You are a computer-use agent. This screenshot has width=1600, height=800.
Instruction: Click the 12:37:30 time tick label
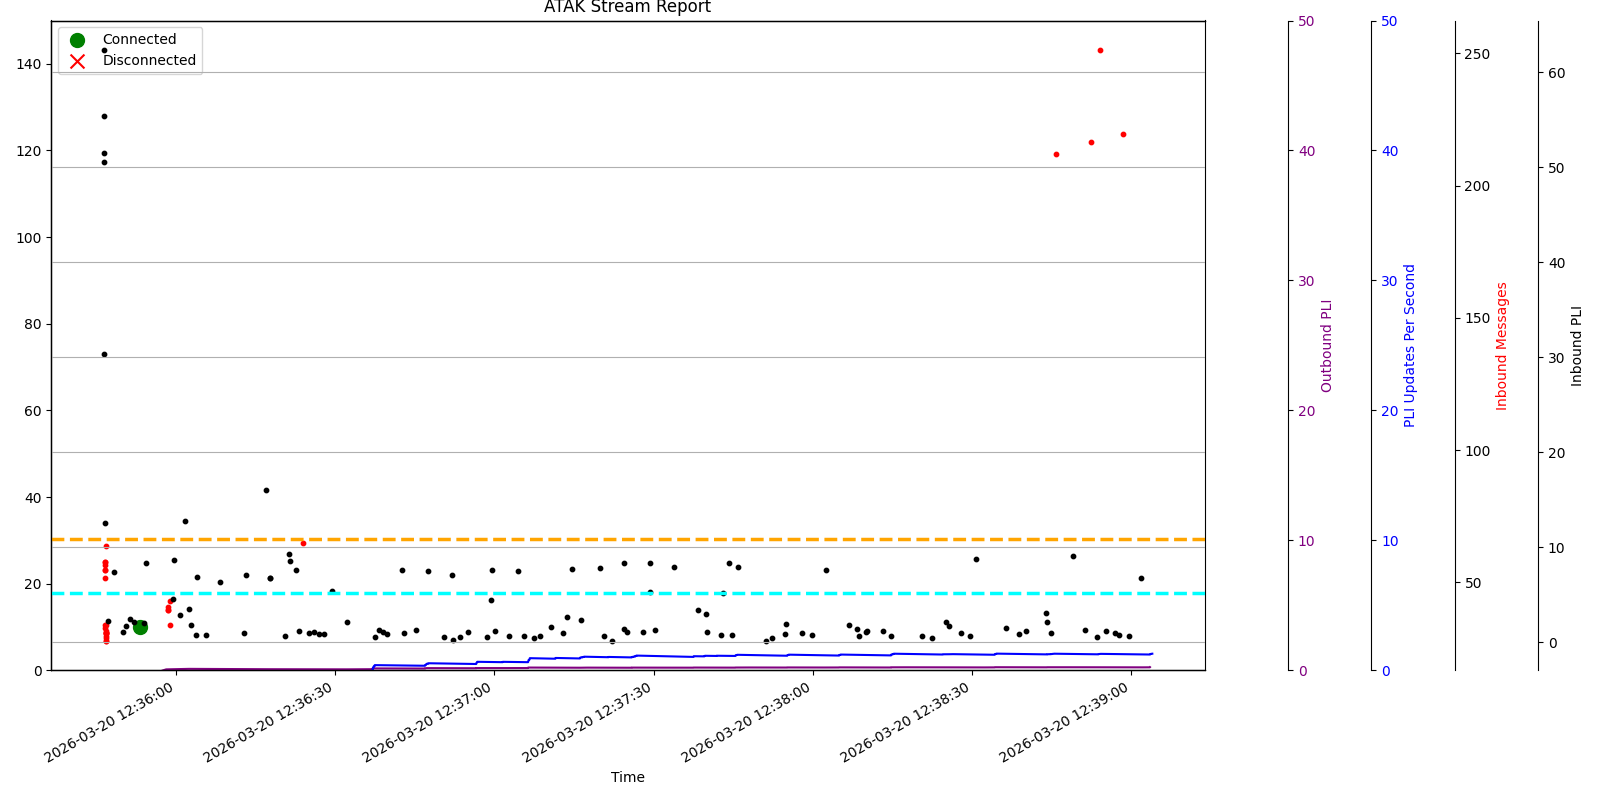click(x=588, y=735)
